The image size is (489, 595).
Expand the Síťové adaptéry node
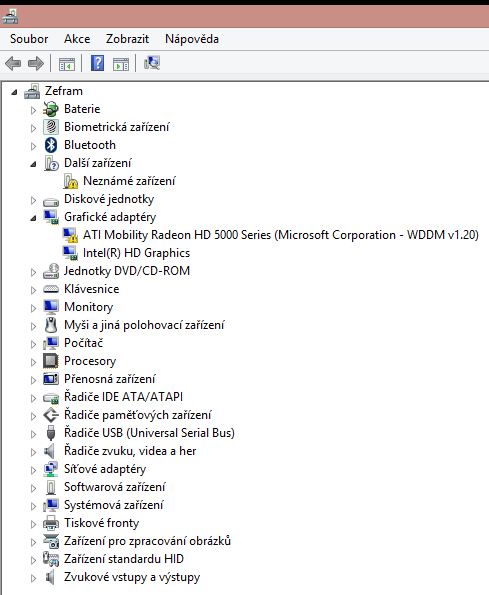pos(33,470)
